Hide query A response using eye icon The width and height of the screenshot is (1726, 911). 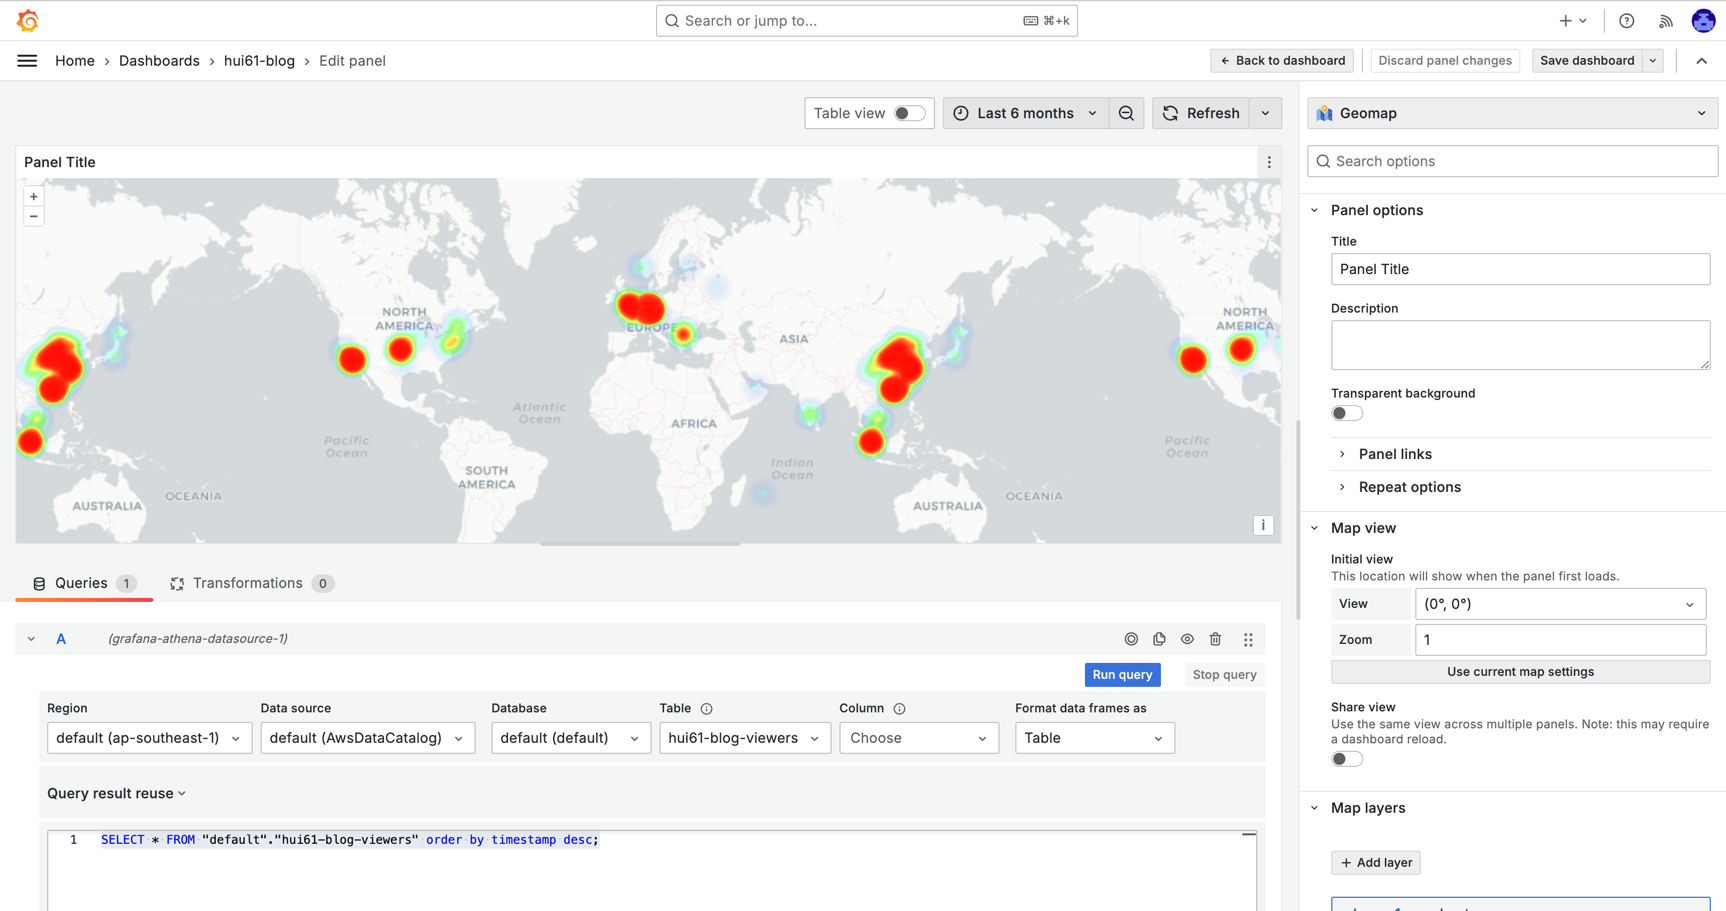pyautogui.click(x=1187, y=639)
